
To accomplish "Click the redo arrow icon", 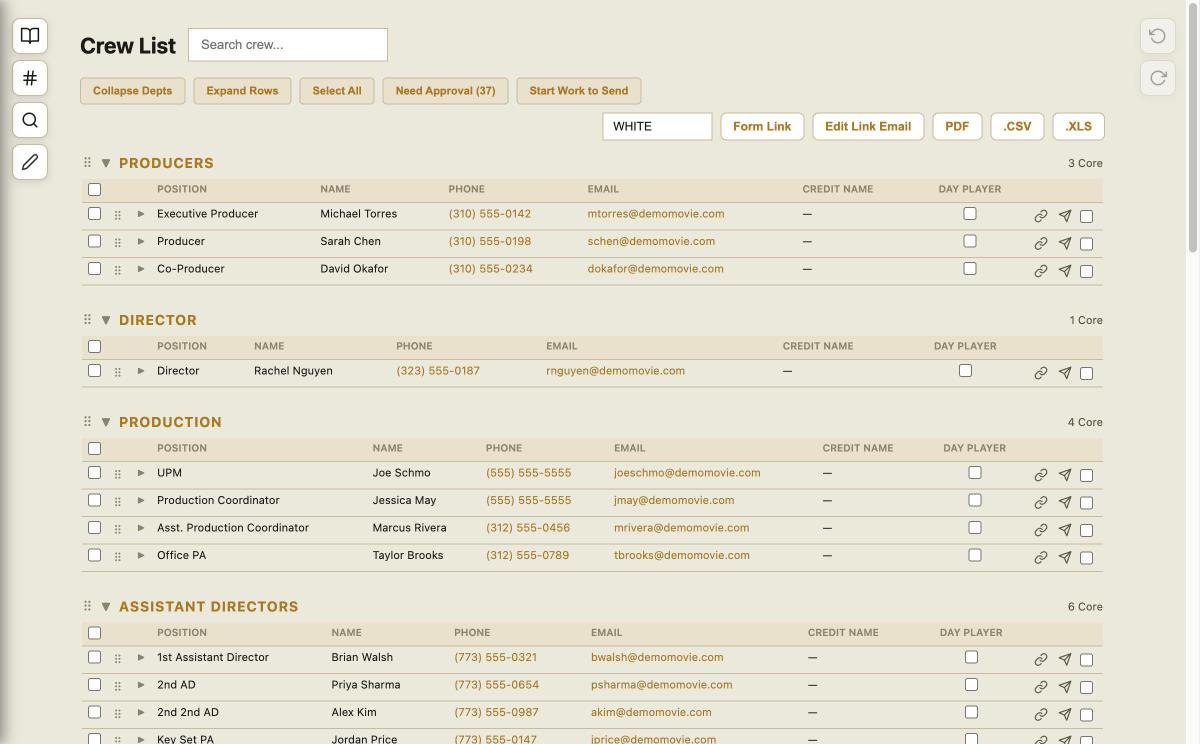I will click(x=1158, y=78).
